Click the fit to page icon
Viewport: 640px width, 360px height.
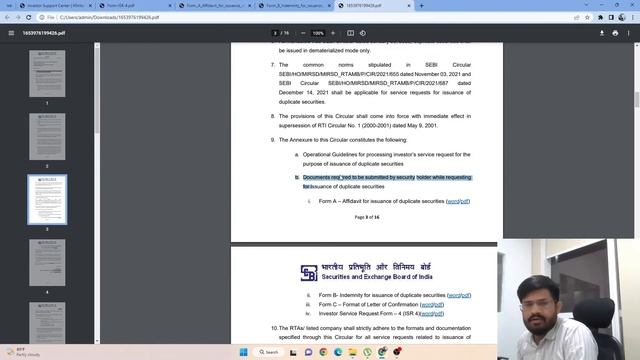click(x=350, y=33)
